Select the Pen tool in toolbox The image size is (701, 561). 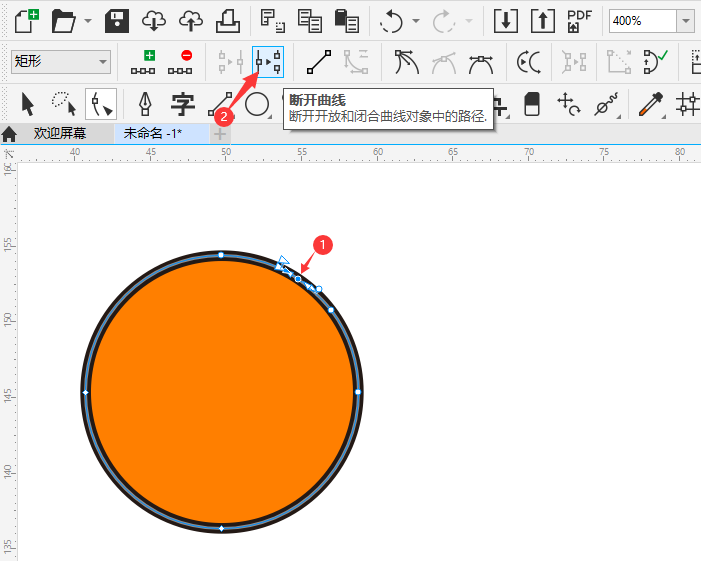click(x=145, y=104)
